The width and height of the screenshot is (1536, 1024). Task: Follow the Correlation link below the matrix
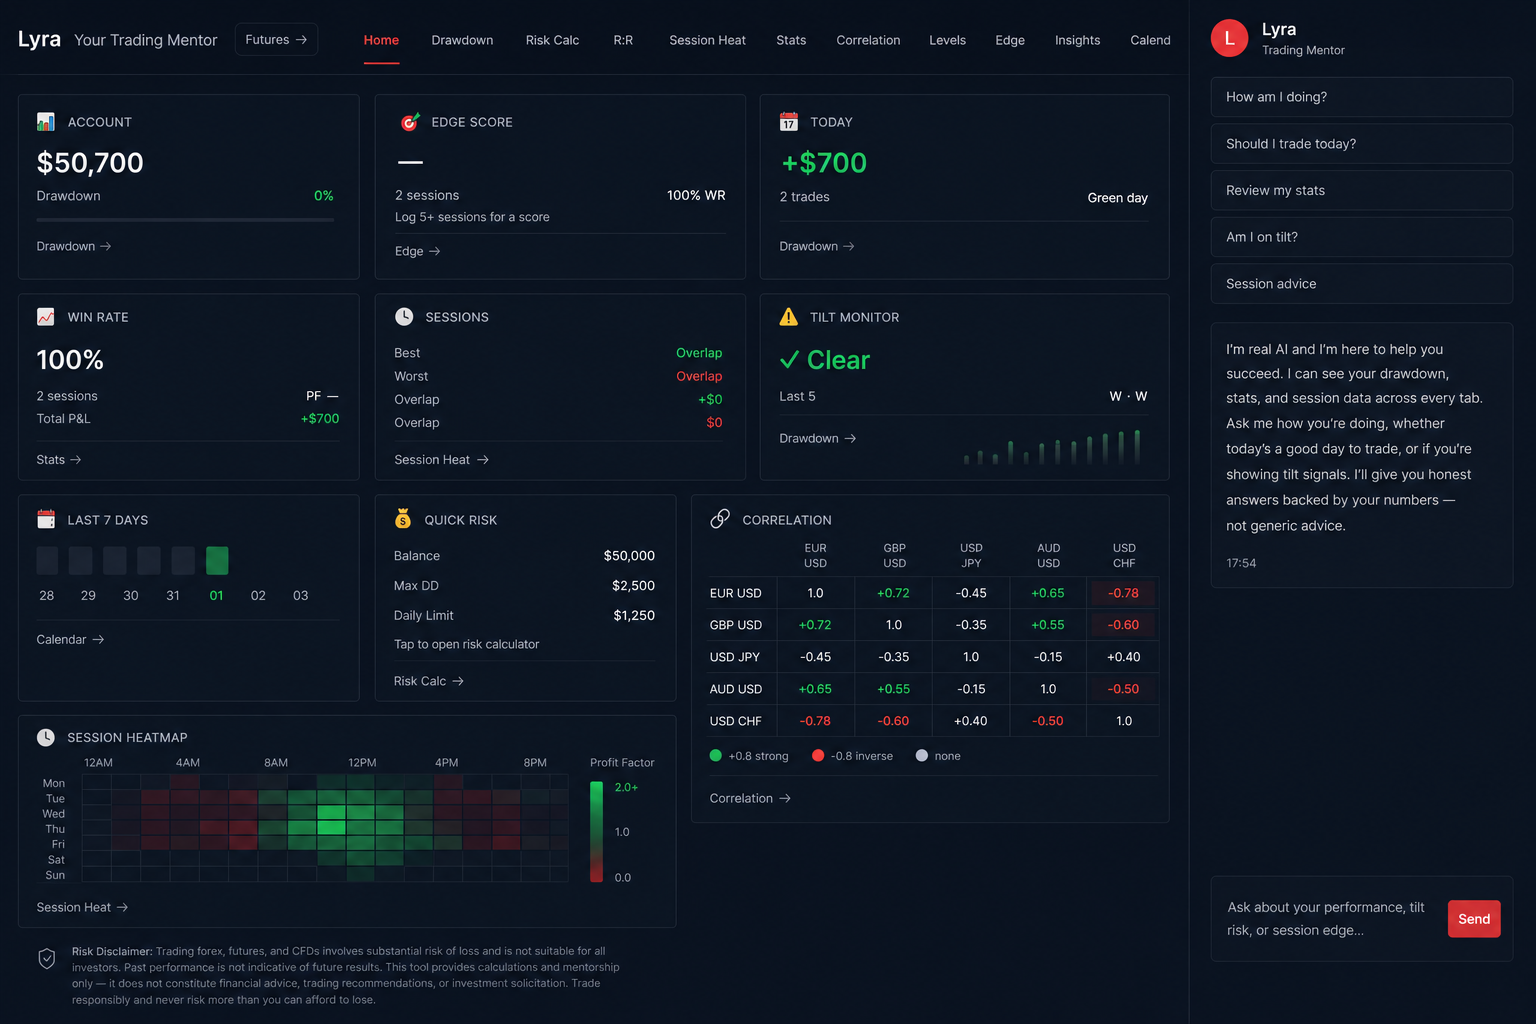pyautogui.click(x=750, y=798)
